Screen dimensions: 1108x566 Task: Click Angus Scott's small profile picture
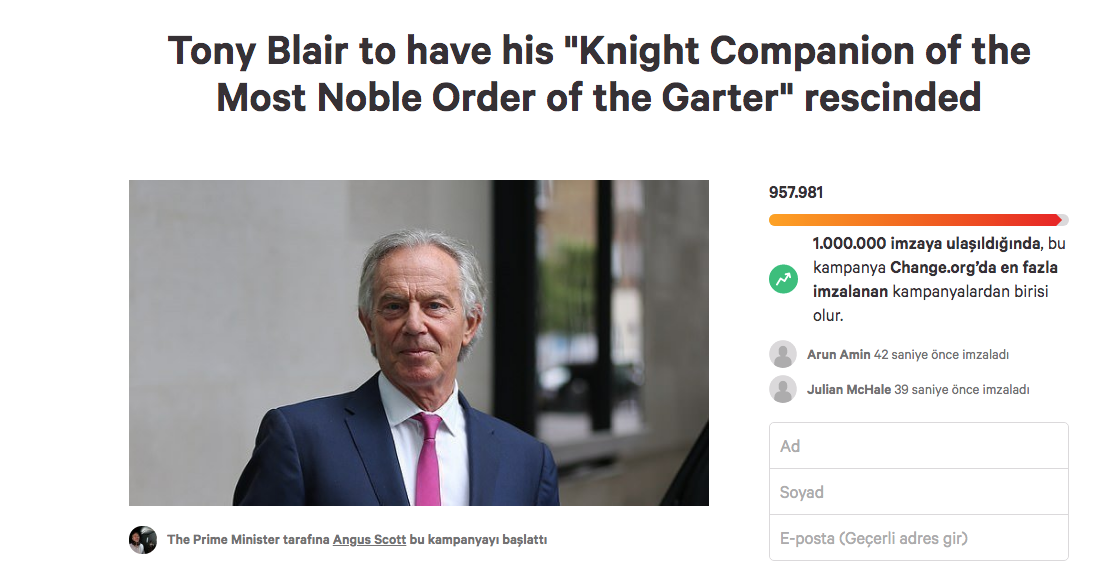[x=143, y=539]
